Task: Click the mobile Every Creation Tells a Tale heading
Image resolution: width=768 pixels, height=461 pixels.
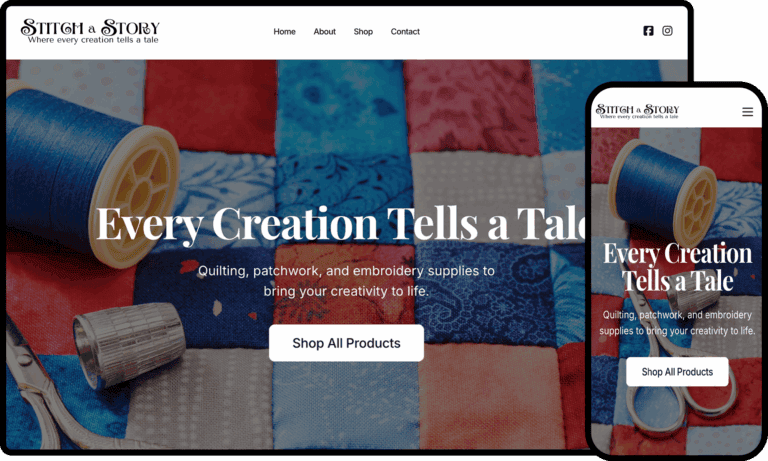Action: 677,267
